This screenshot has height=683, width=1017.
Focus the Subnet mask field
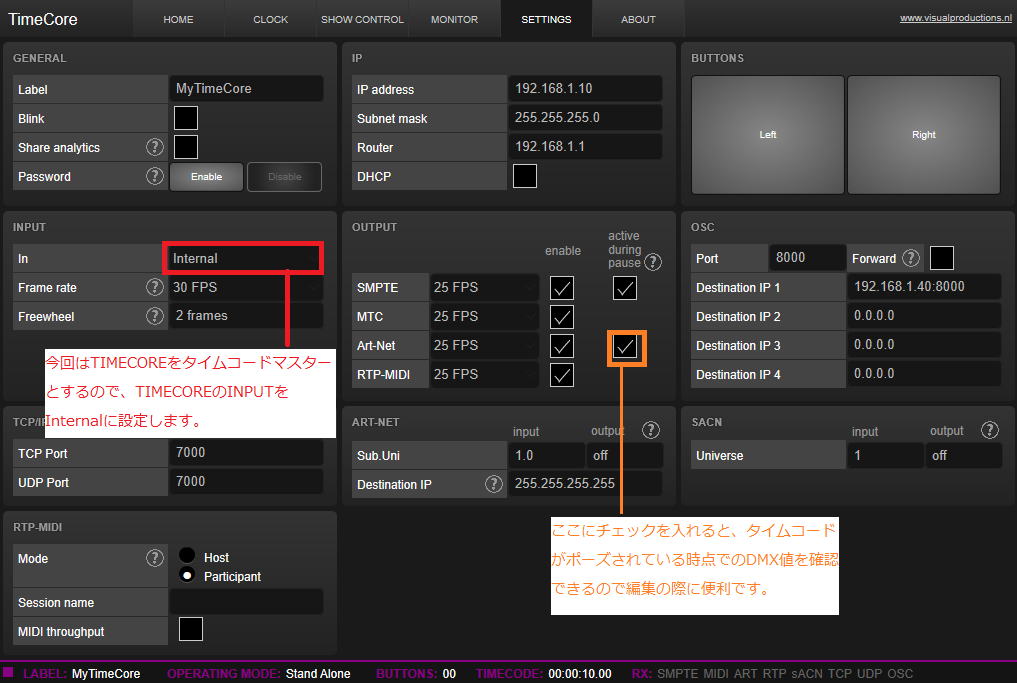[585, 118]
